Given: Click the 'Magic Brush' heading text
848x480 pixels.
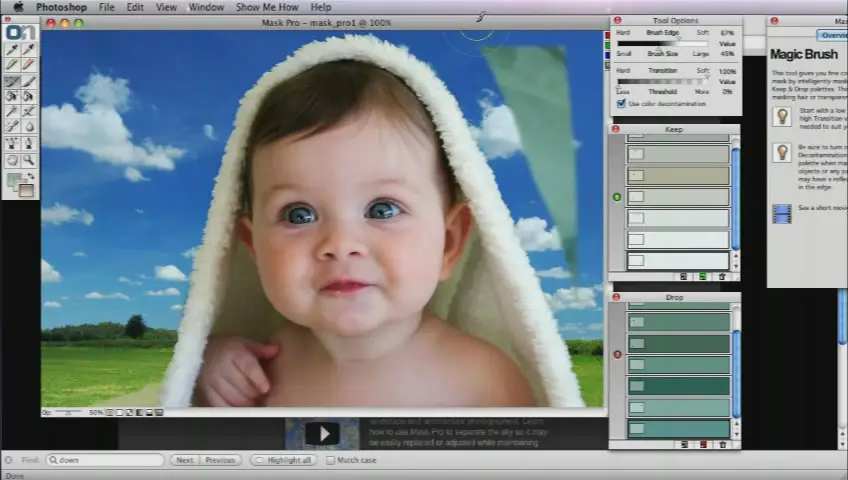Looking at the screenshot, I should 804,55.
